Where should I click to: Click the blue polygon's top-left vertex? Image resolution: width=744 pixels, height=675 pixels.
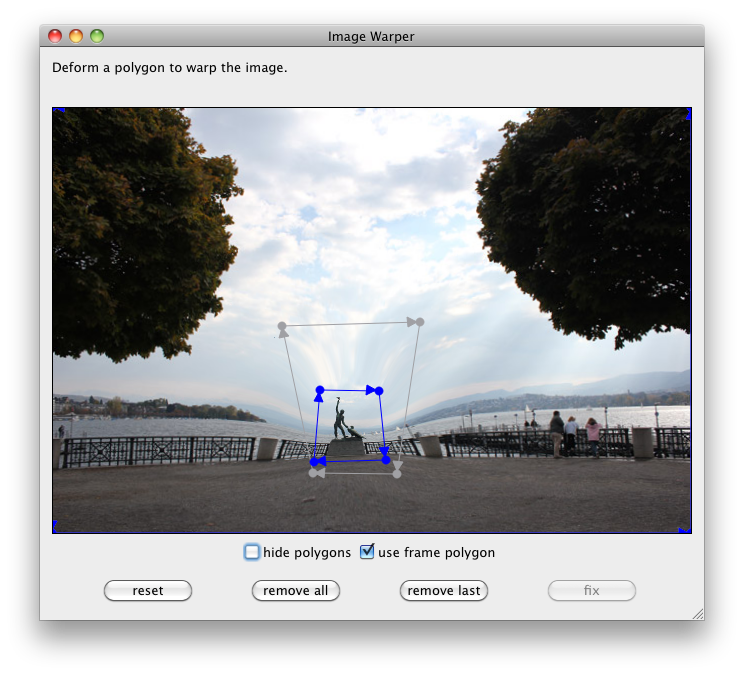pyautogui.click(x=320, y=390)
